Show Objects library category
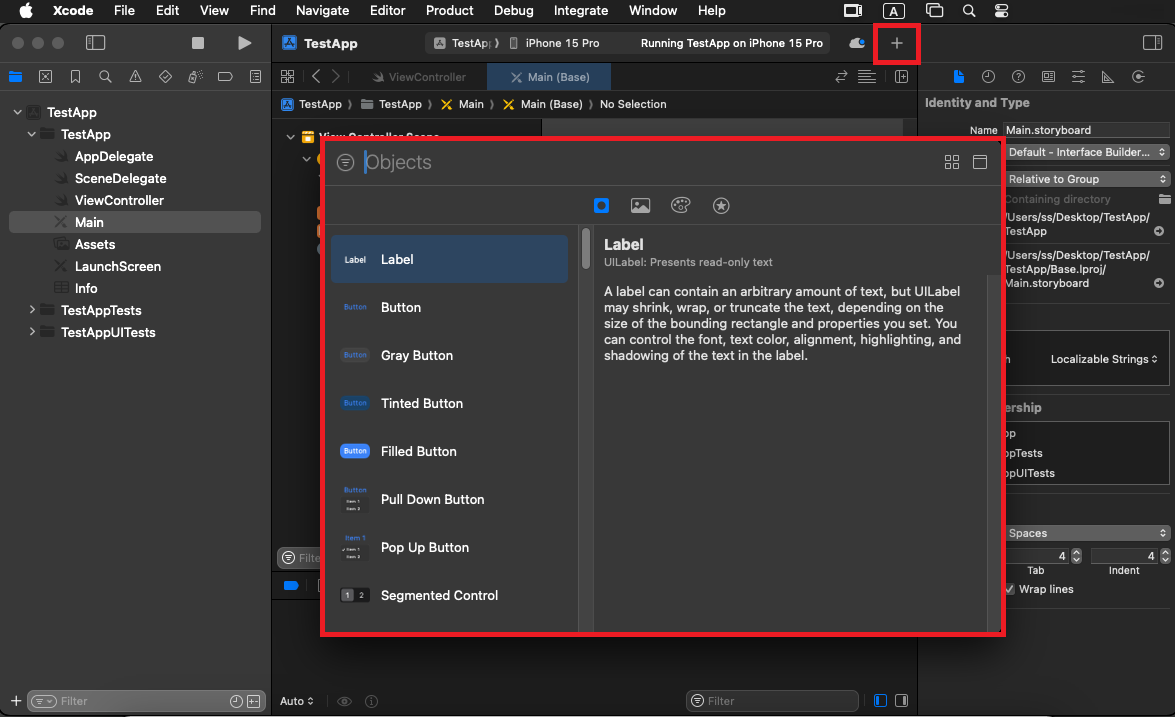Screen dimensions: 1175x717 pos(601,205)
